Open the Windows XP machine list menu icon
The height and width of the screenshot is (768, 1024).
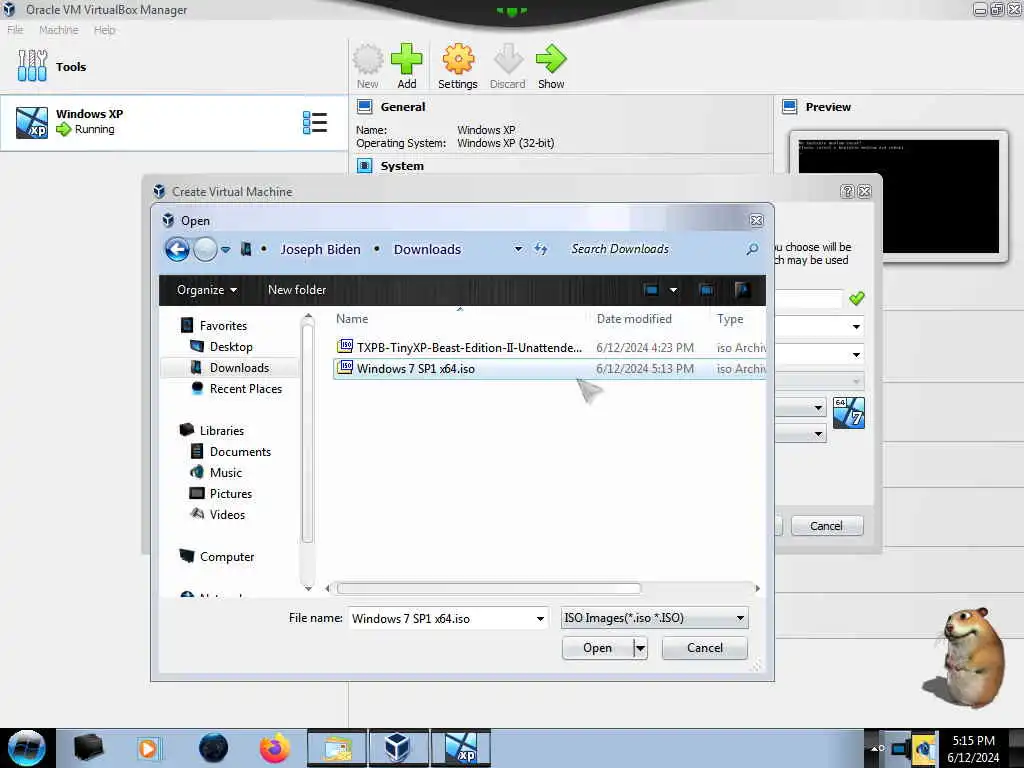click(315, 123)
